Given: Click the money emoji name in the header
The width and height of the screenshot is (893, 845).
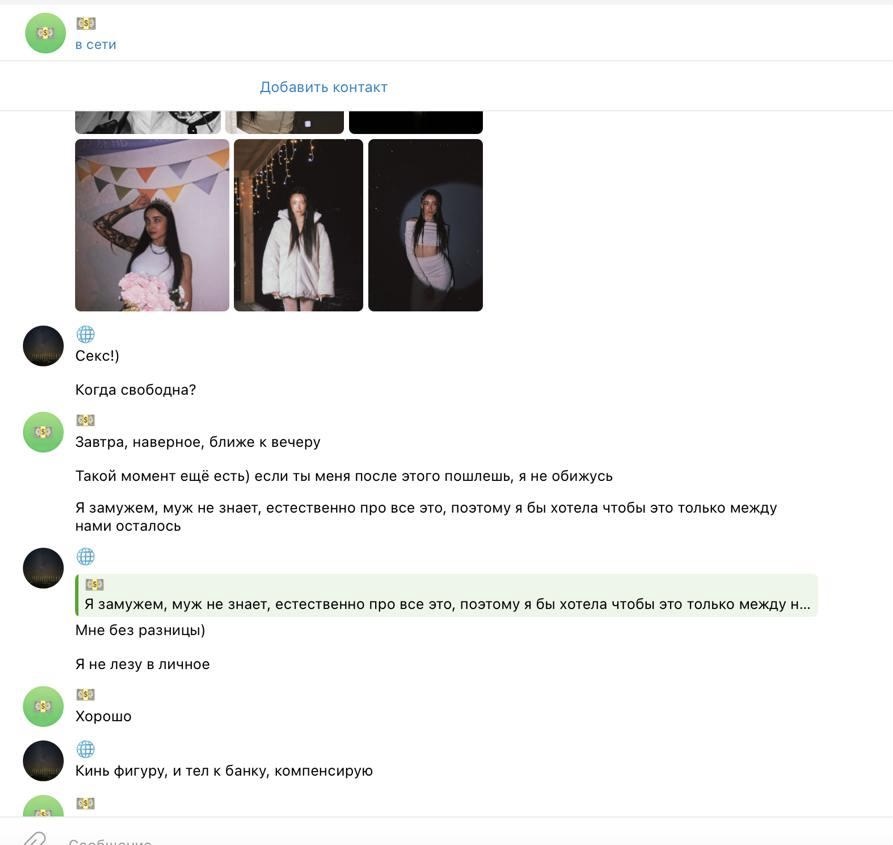Looking at the screenshot, I should coord(86,23).
